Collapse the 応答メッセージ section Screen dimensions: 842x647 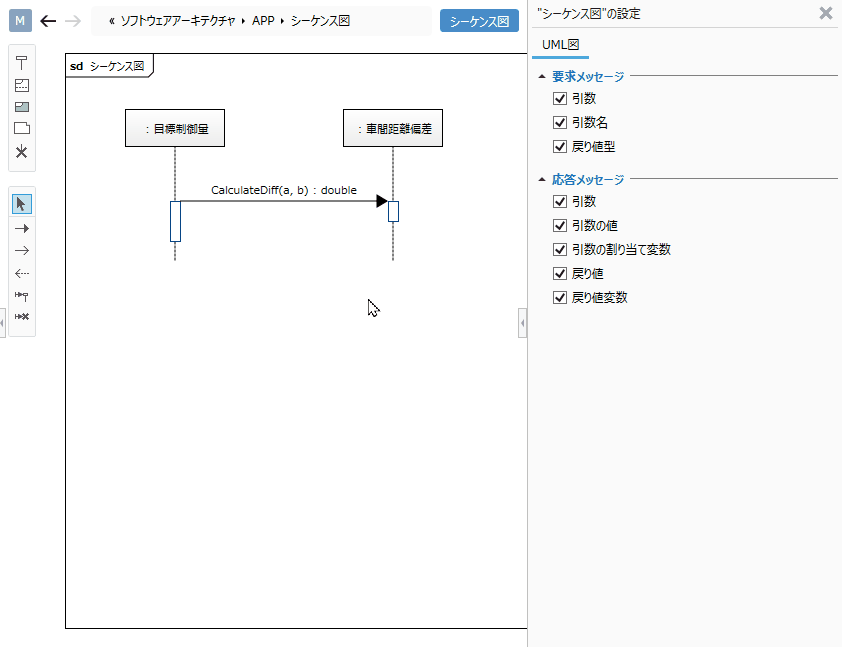click(542, 179)
